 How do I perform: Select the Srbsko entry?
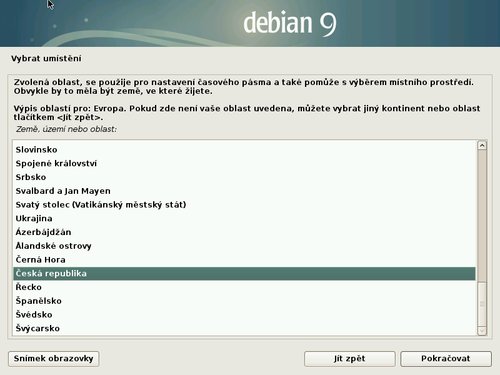(244, 177)
